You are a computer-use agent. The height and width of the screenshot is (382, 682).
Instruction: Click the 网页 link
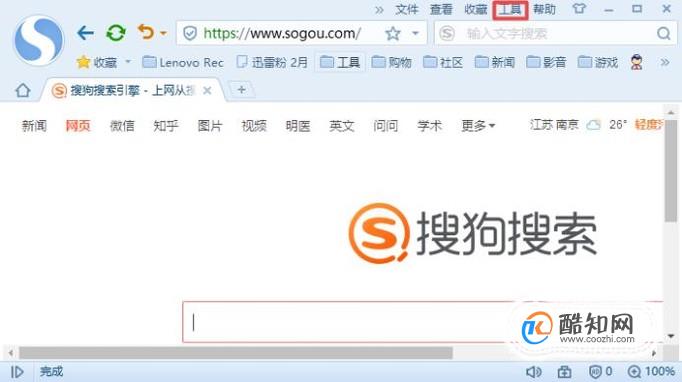tap(78, 126)
